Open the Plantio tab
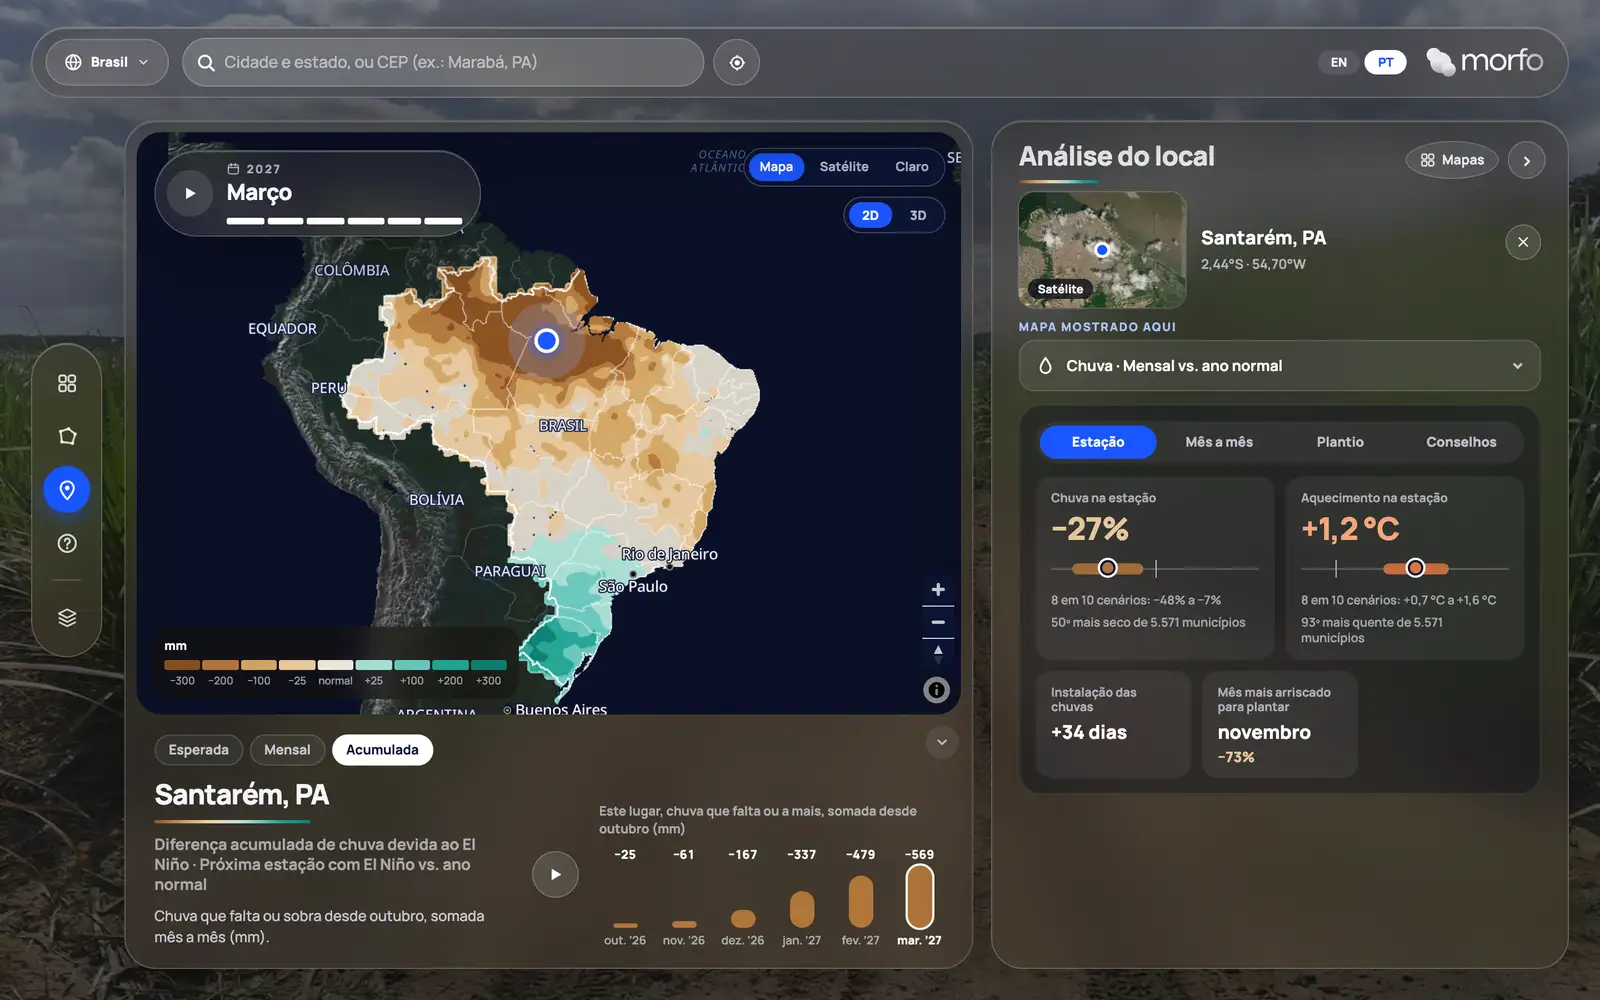The width and height of the screenshot is (1600, 1000). (x=1340, y=442)
